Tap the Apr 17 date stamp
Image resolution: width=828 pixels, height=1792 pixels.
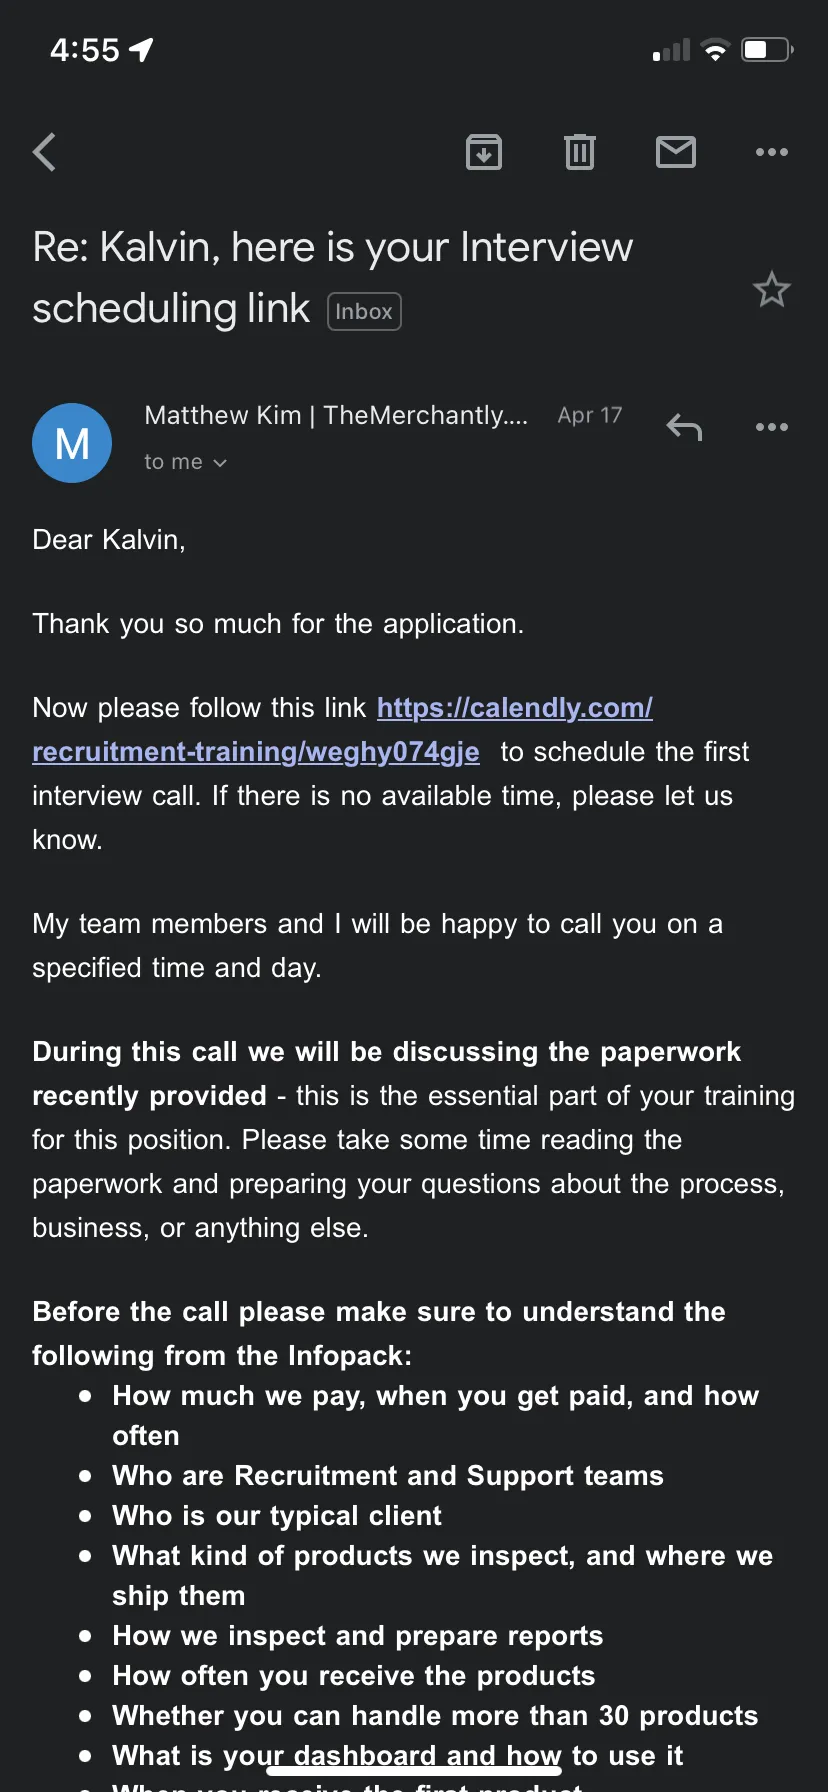[x=590, y=415]
